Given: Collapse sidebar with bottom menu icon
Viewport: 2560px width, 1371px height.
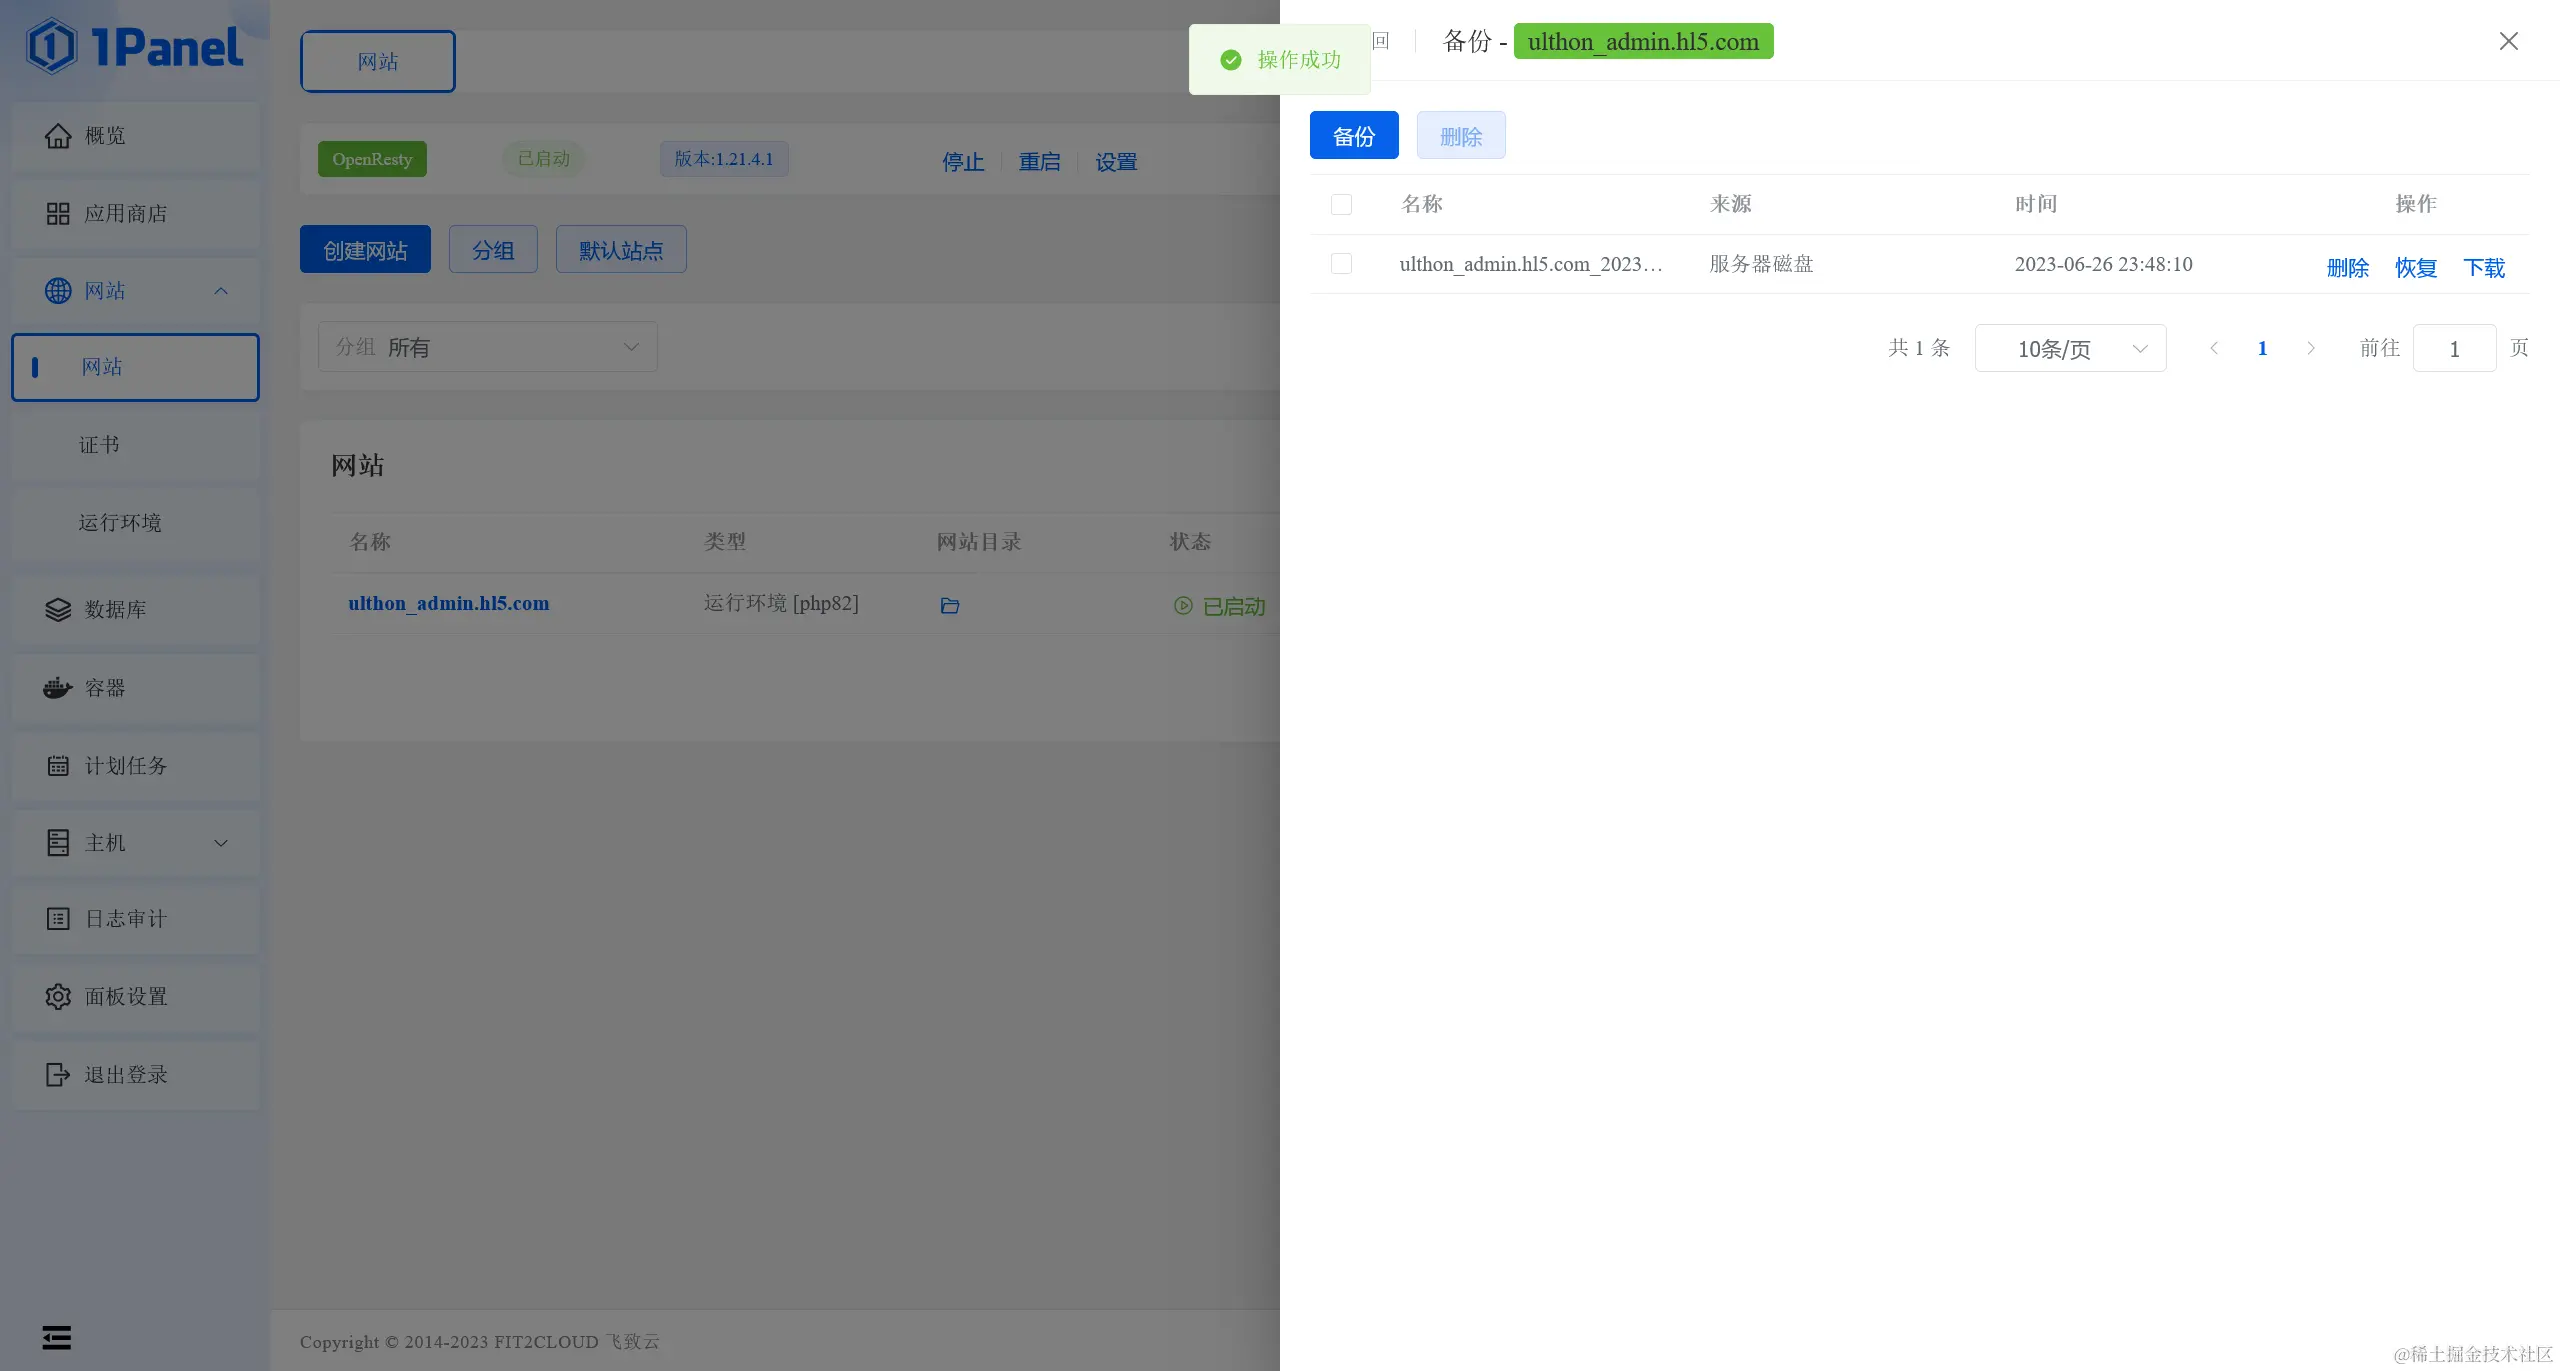Looking at the screenshot, I should click(x=57, y=1338).
